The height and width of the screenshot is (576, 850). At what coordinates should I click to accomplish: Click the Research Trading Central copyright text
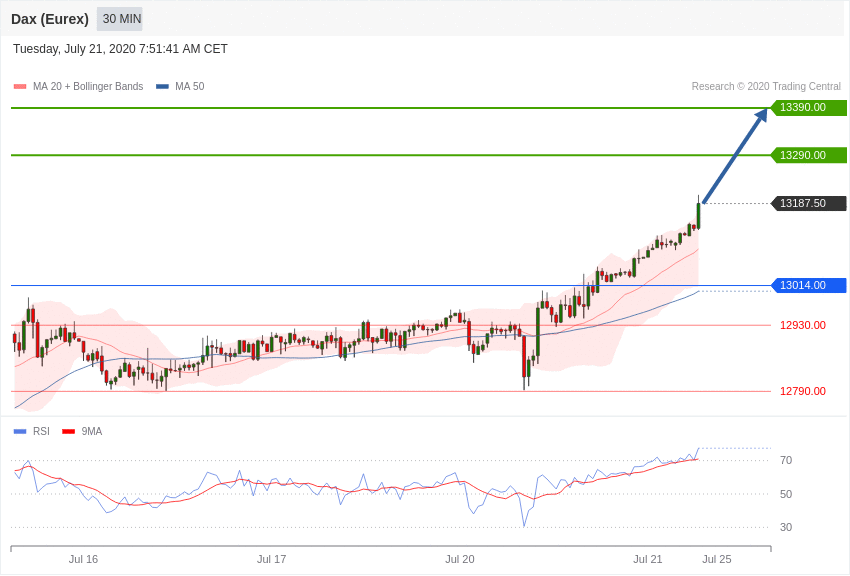click(766, 87)
